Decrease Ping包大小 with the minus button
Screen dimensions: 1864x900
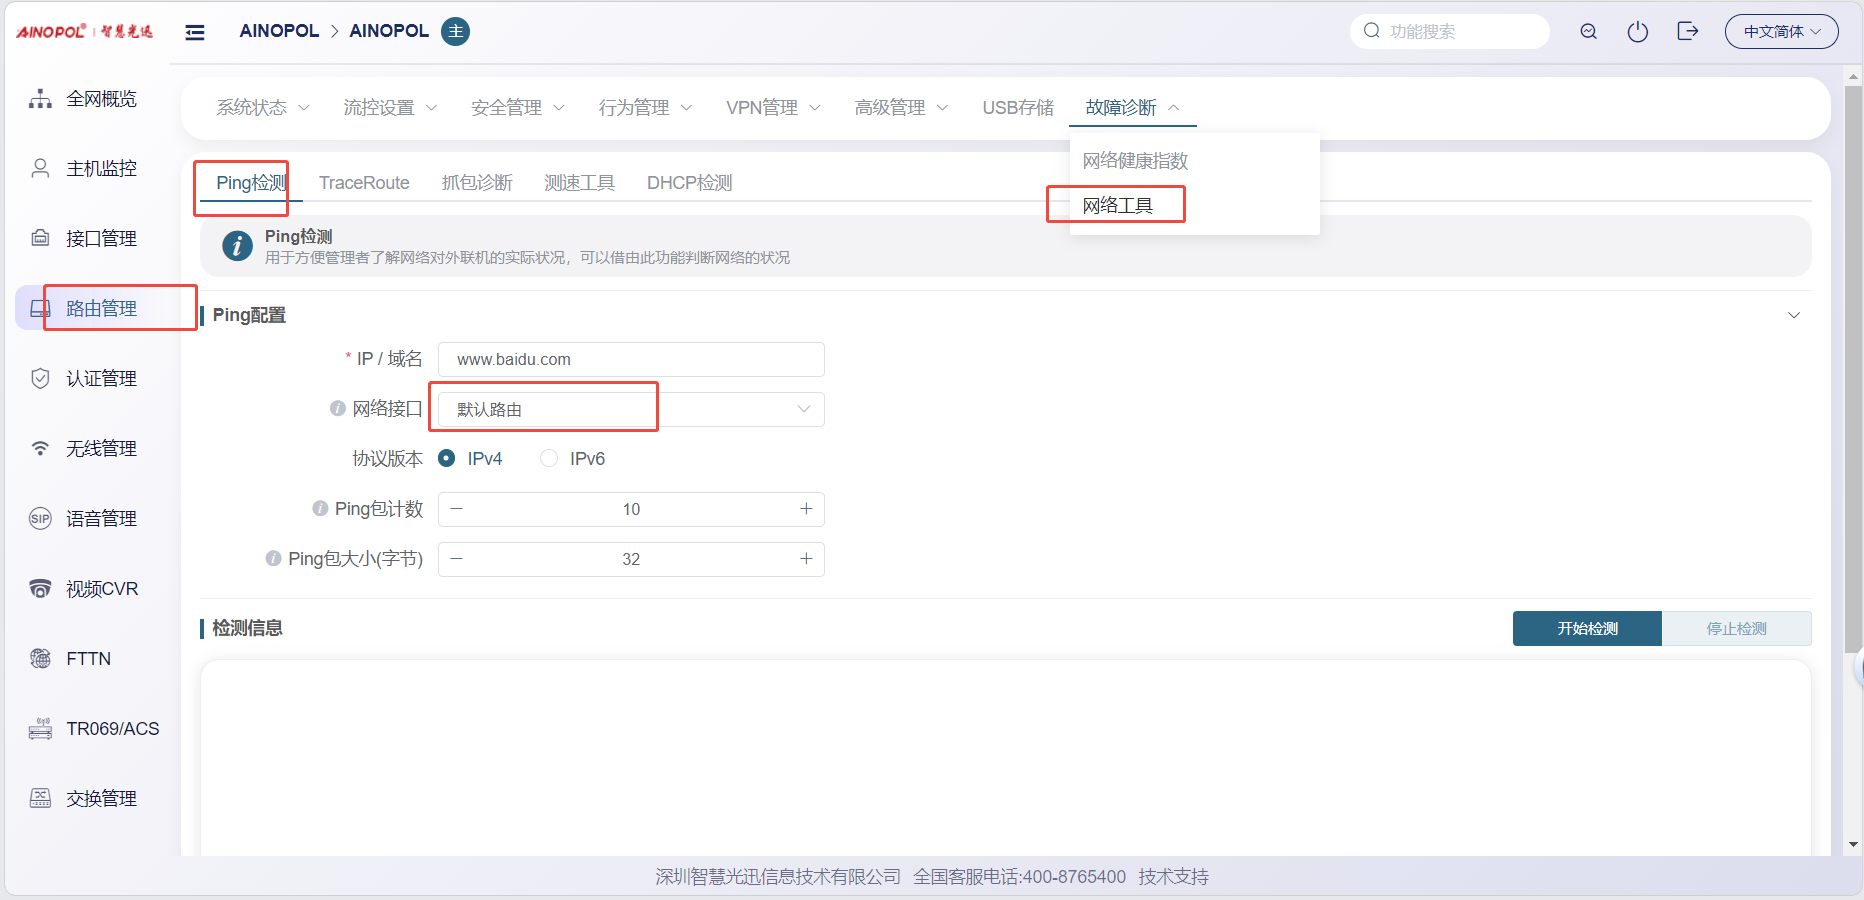pyautogui.click(x=457, y=559)
